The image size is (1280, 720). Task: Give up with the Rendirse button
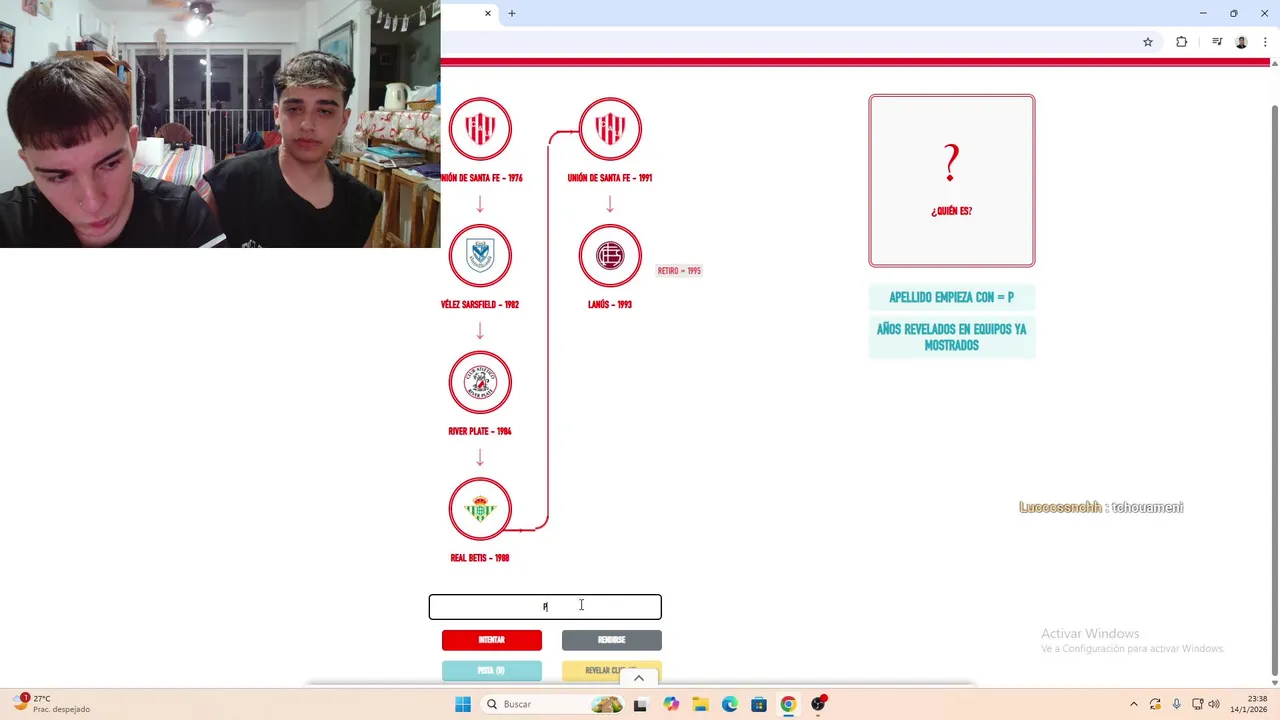(x=612, y=640)
